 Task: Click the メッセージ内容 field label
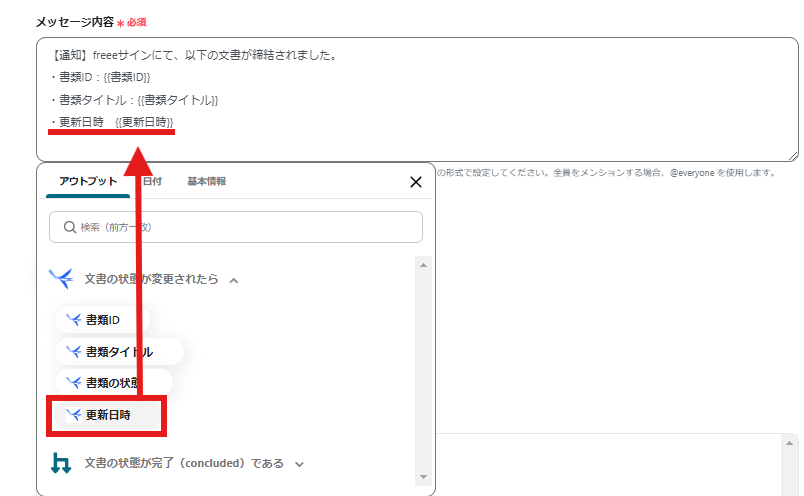75,22
